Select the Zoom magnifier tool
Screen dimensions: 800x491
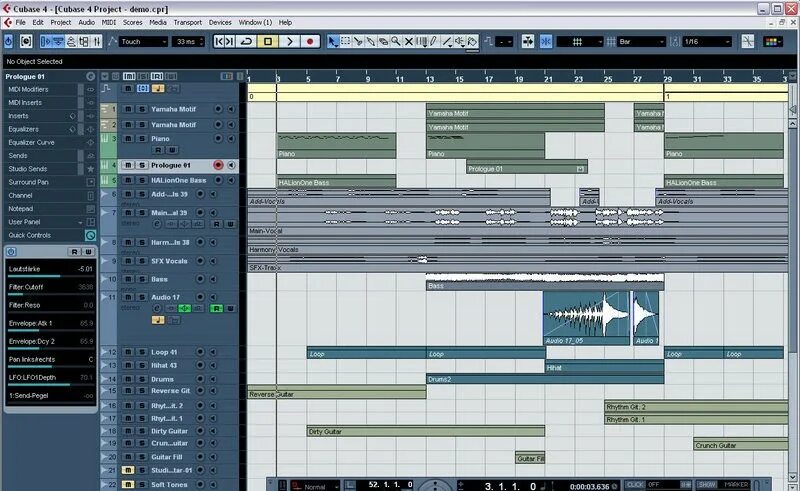[396, 41]
